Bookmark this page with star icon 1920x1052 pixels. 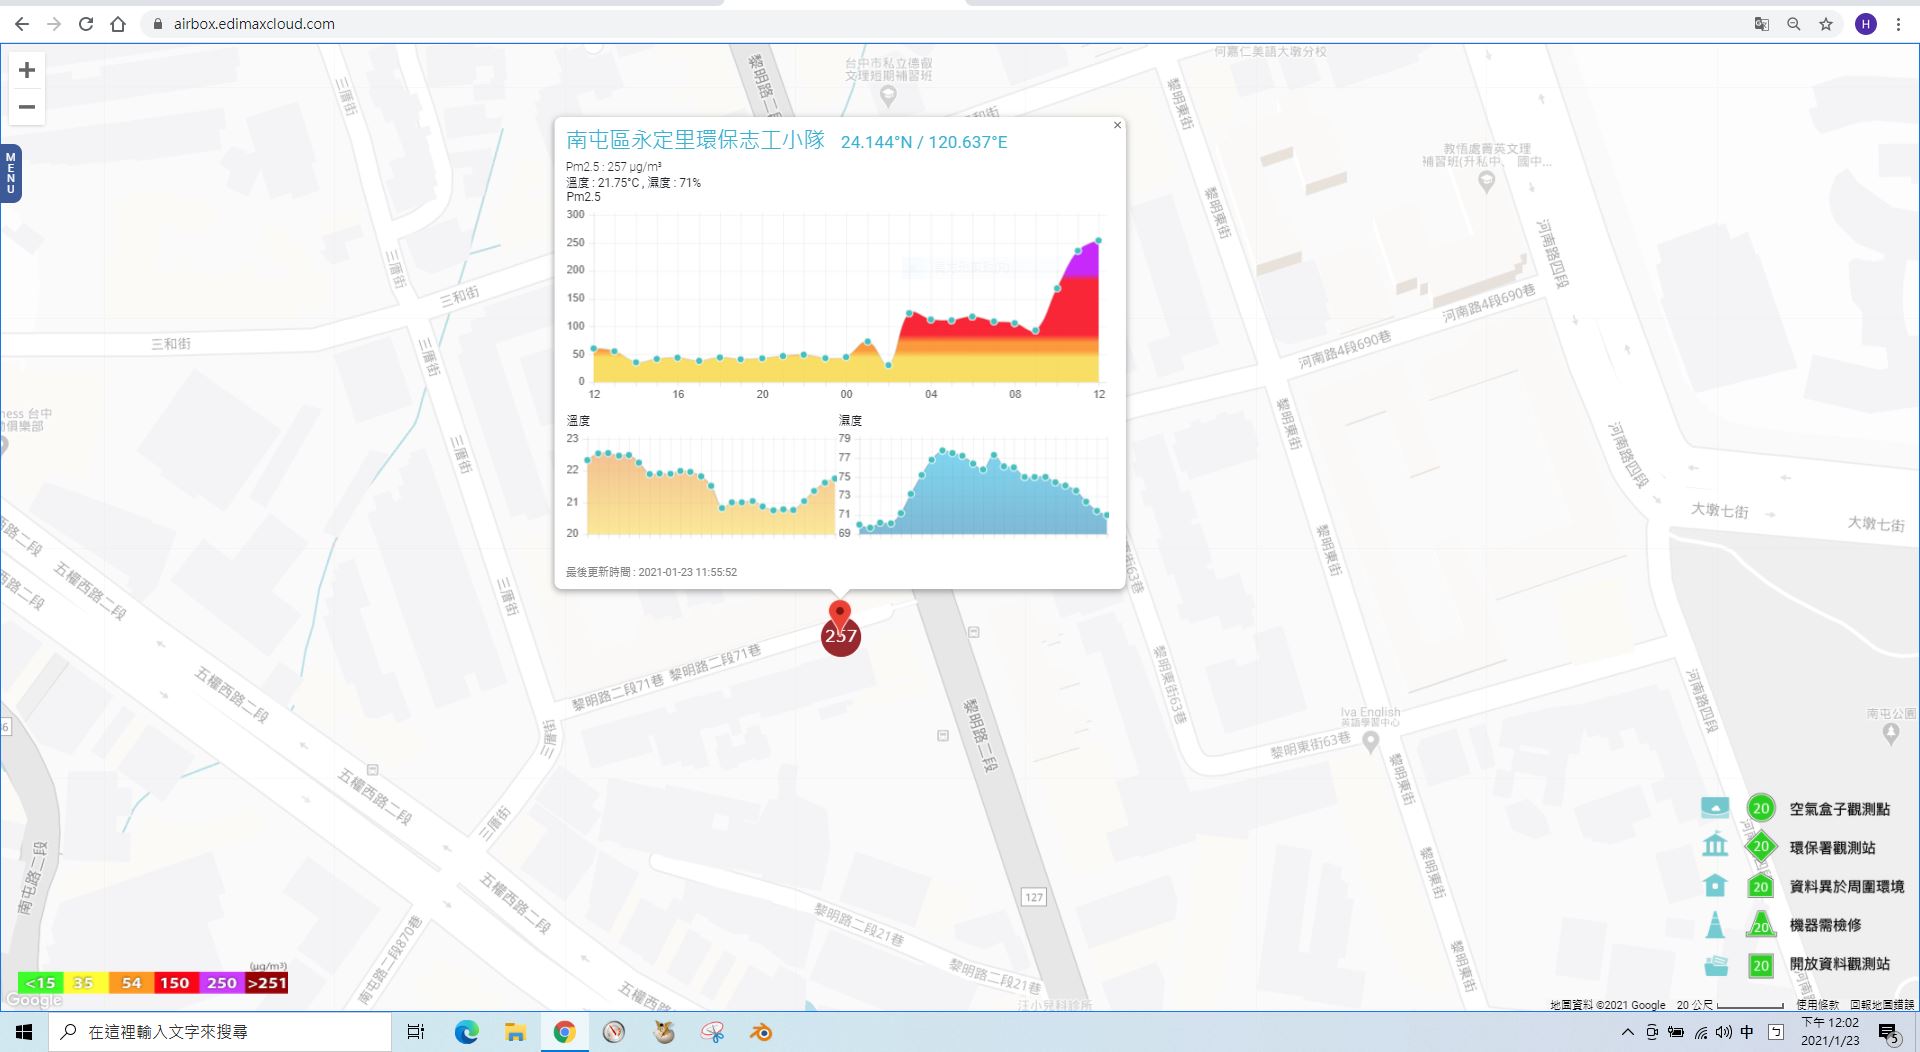pos(1826,24)
